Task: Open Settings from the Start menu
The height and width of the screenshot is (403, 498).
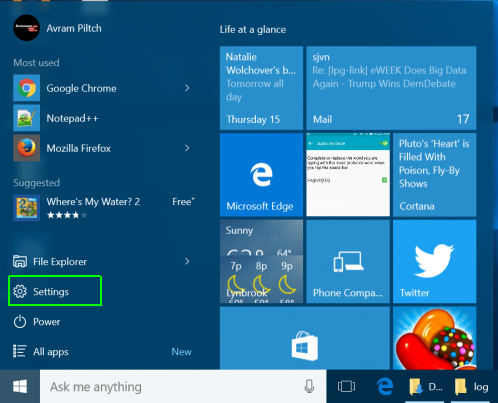Action: tap(55, 291)
